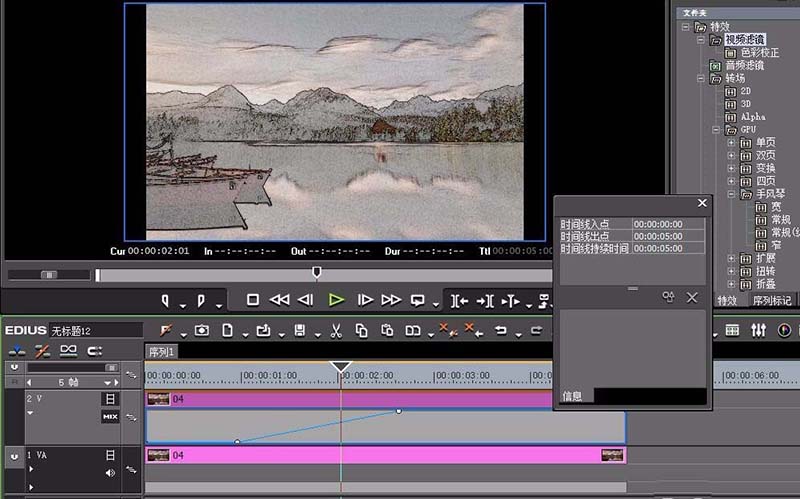Click the Delete icon with left arrow

474,331
